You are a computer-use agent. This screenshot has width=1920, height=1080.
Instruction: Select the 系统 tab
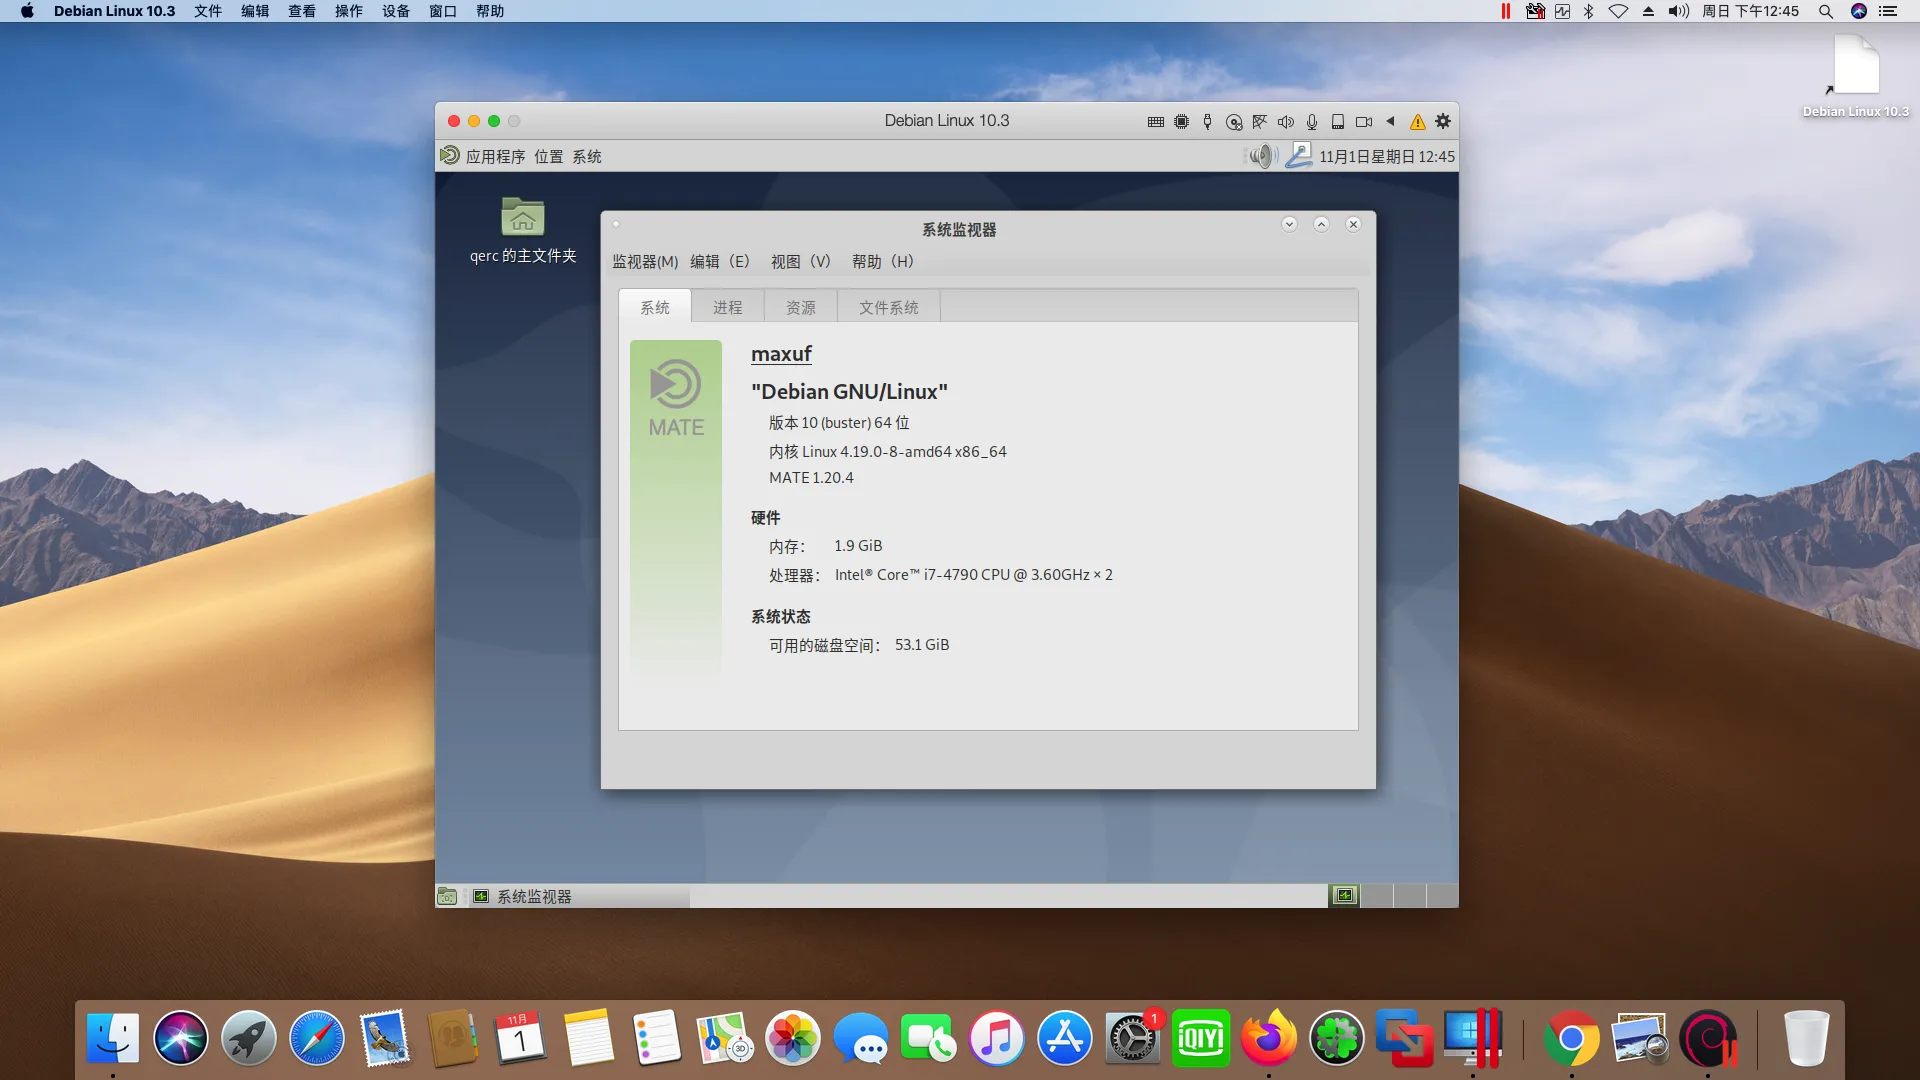[655, 307]
